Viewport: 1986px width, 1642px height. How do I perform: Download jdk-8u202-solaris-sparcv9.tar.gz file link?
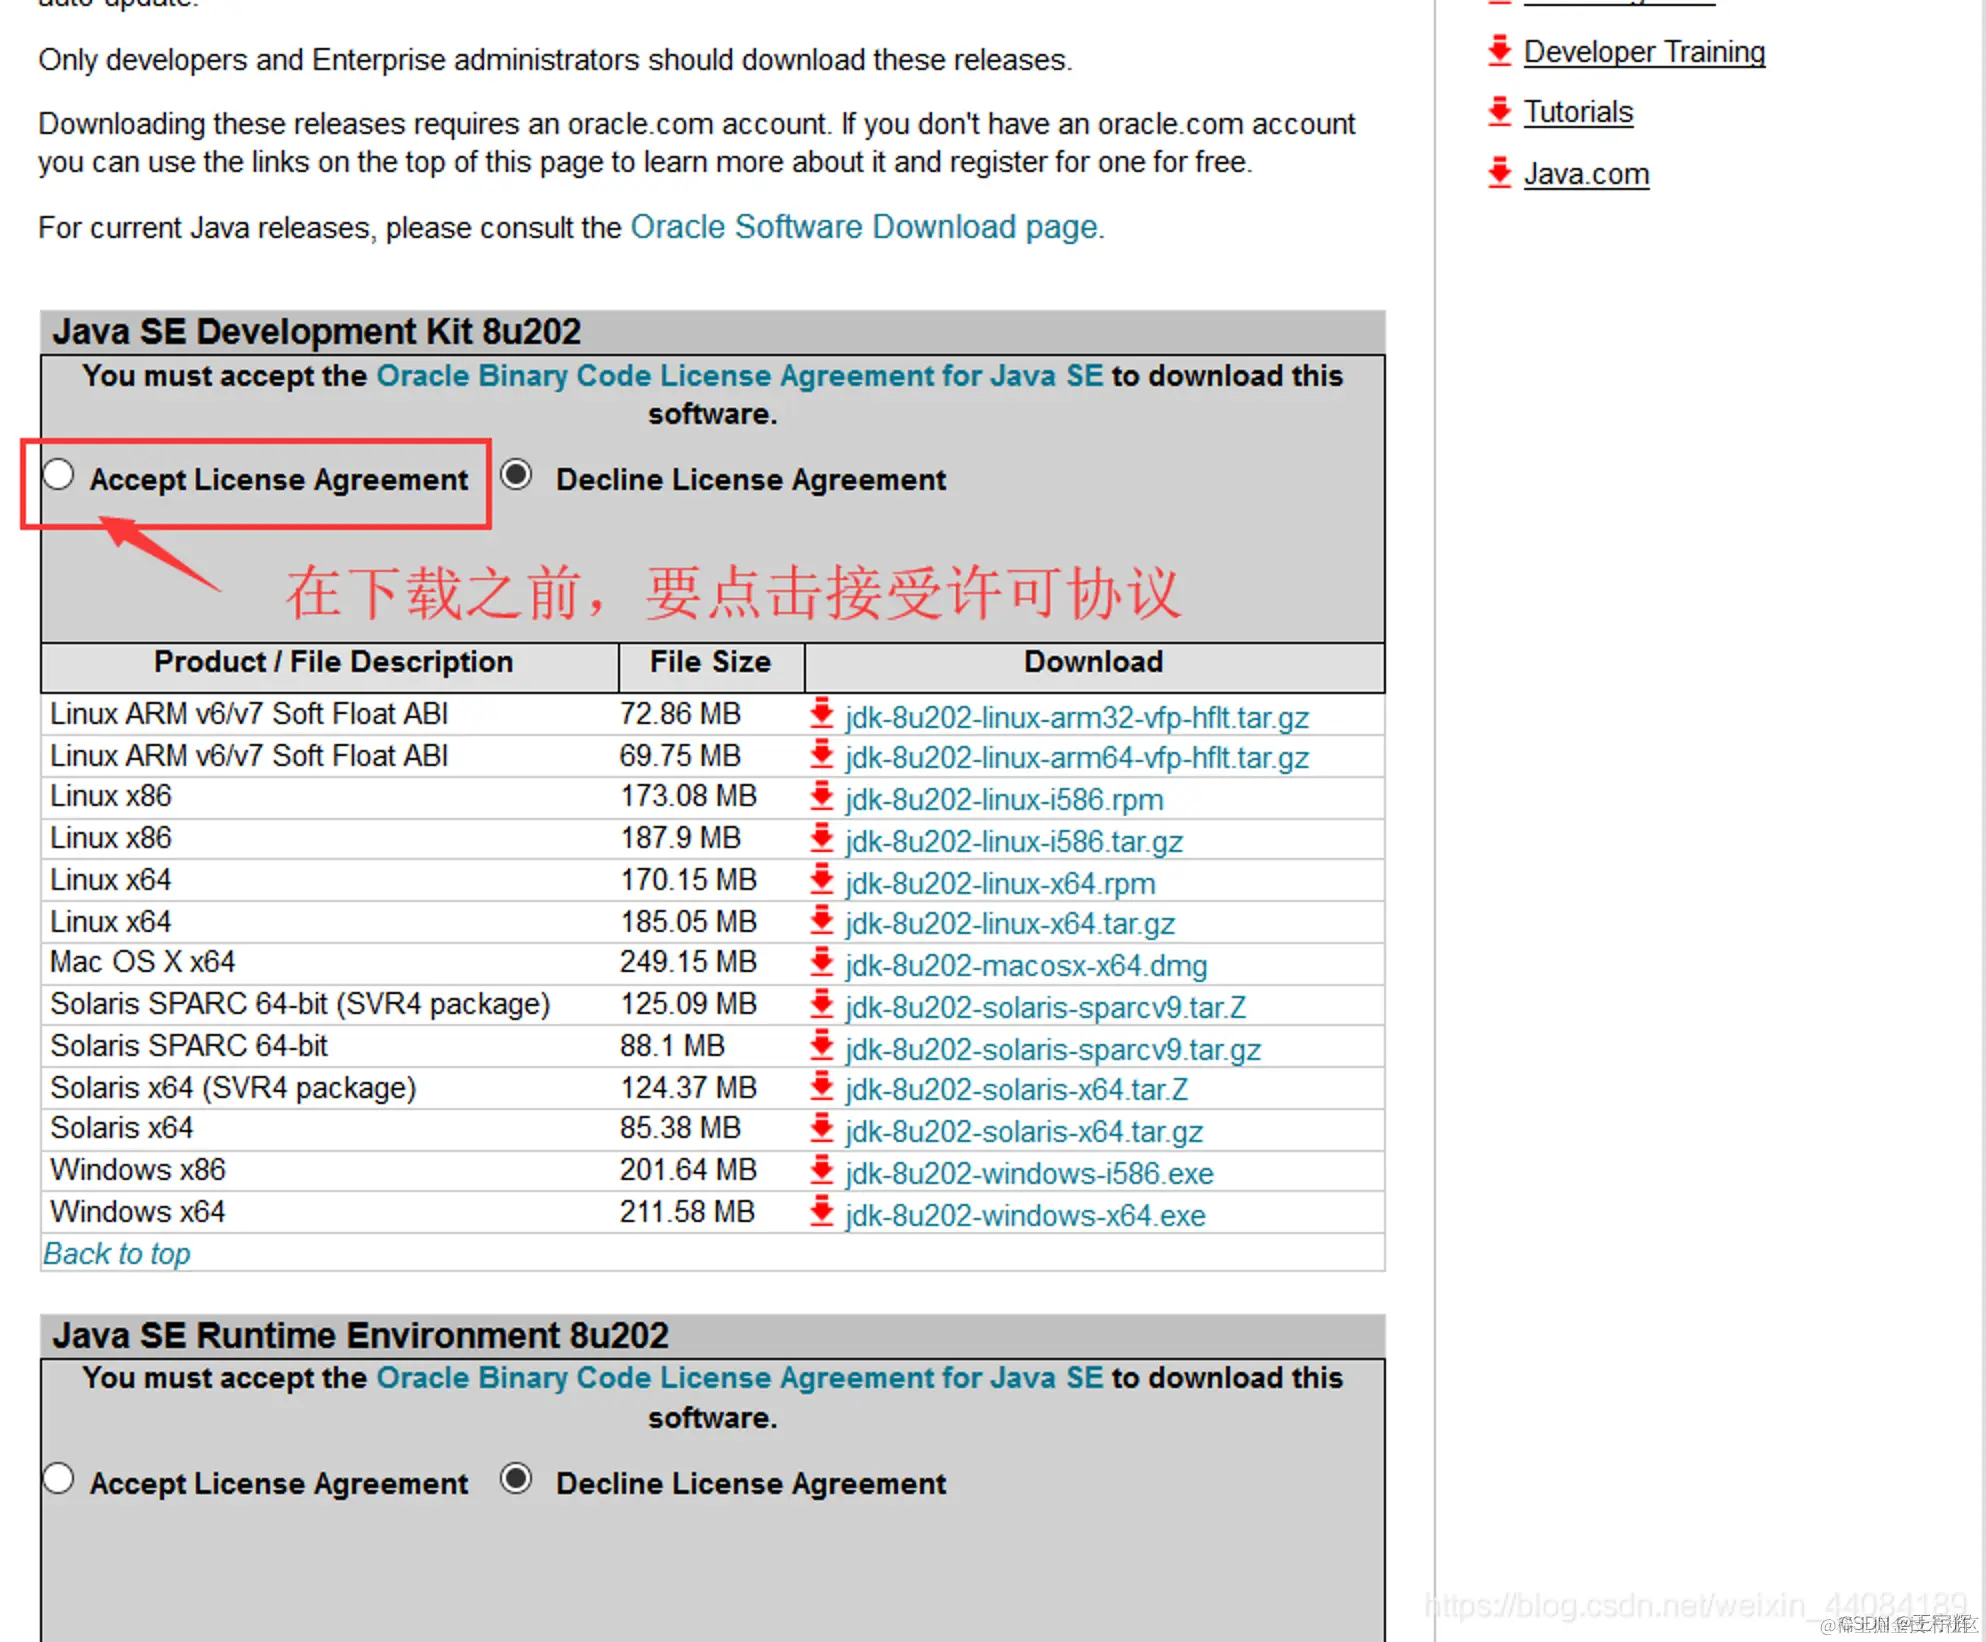[1052, 1050]
